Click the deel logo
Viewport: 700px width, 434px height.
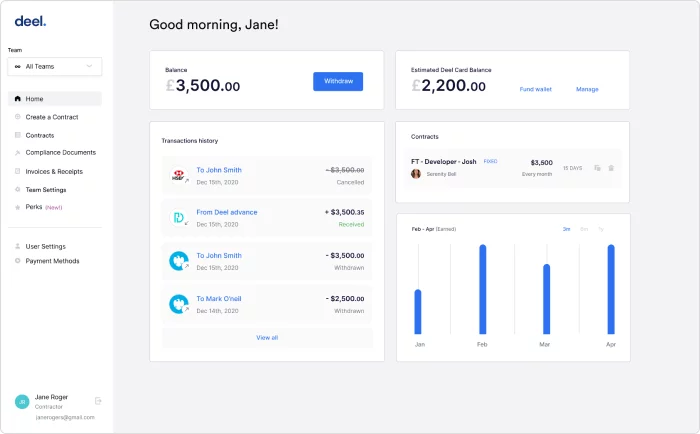pyautogui.click(x=30, y=21)
